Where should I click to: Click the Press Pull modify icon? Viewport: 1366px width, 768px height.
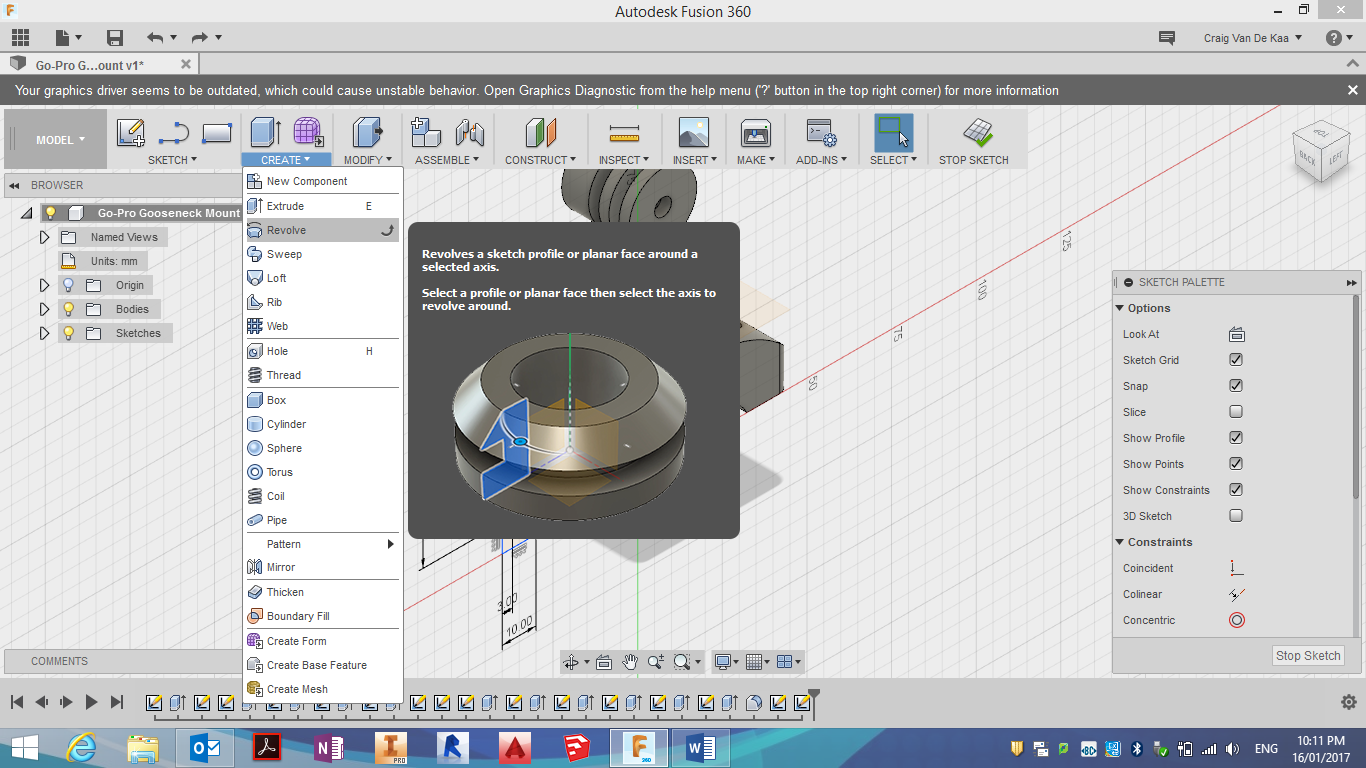point(367,133)
